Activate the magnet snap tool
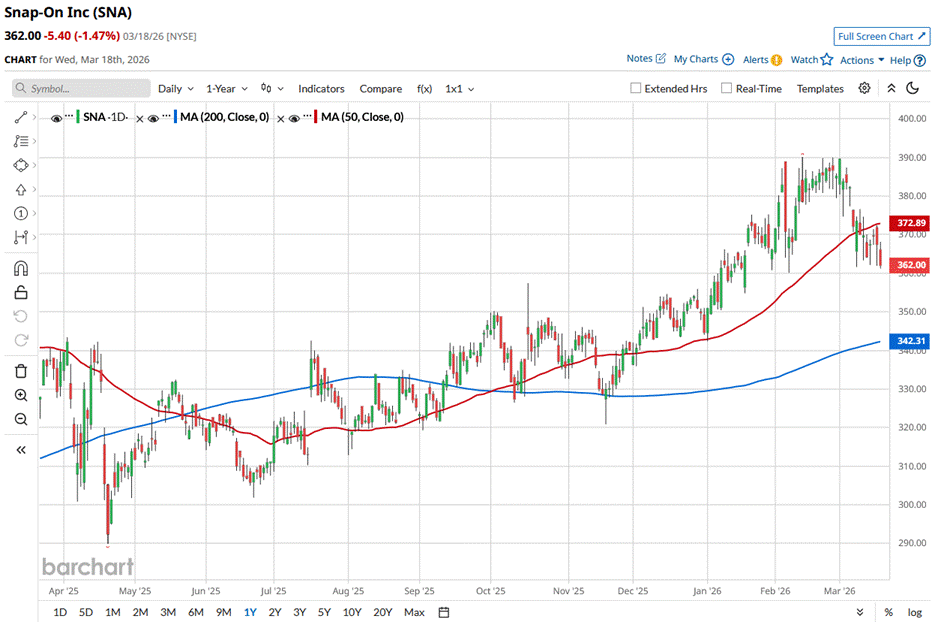935x622 pixels. tap(21, 269)
